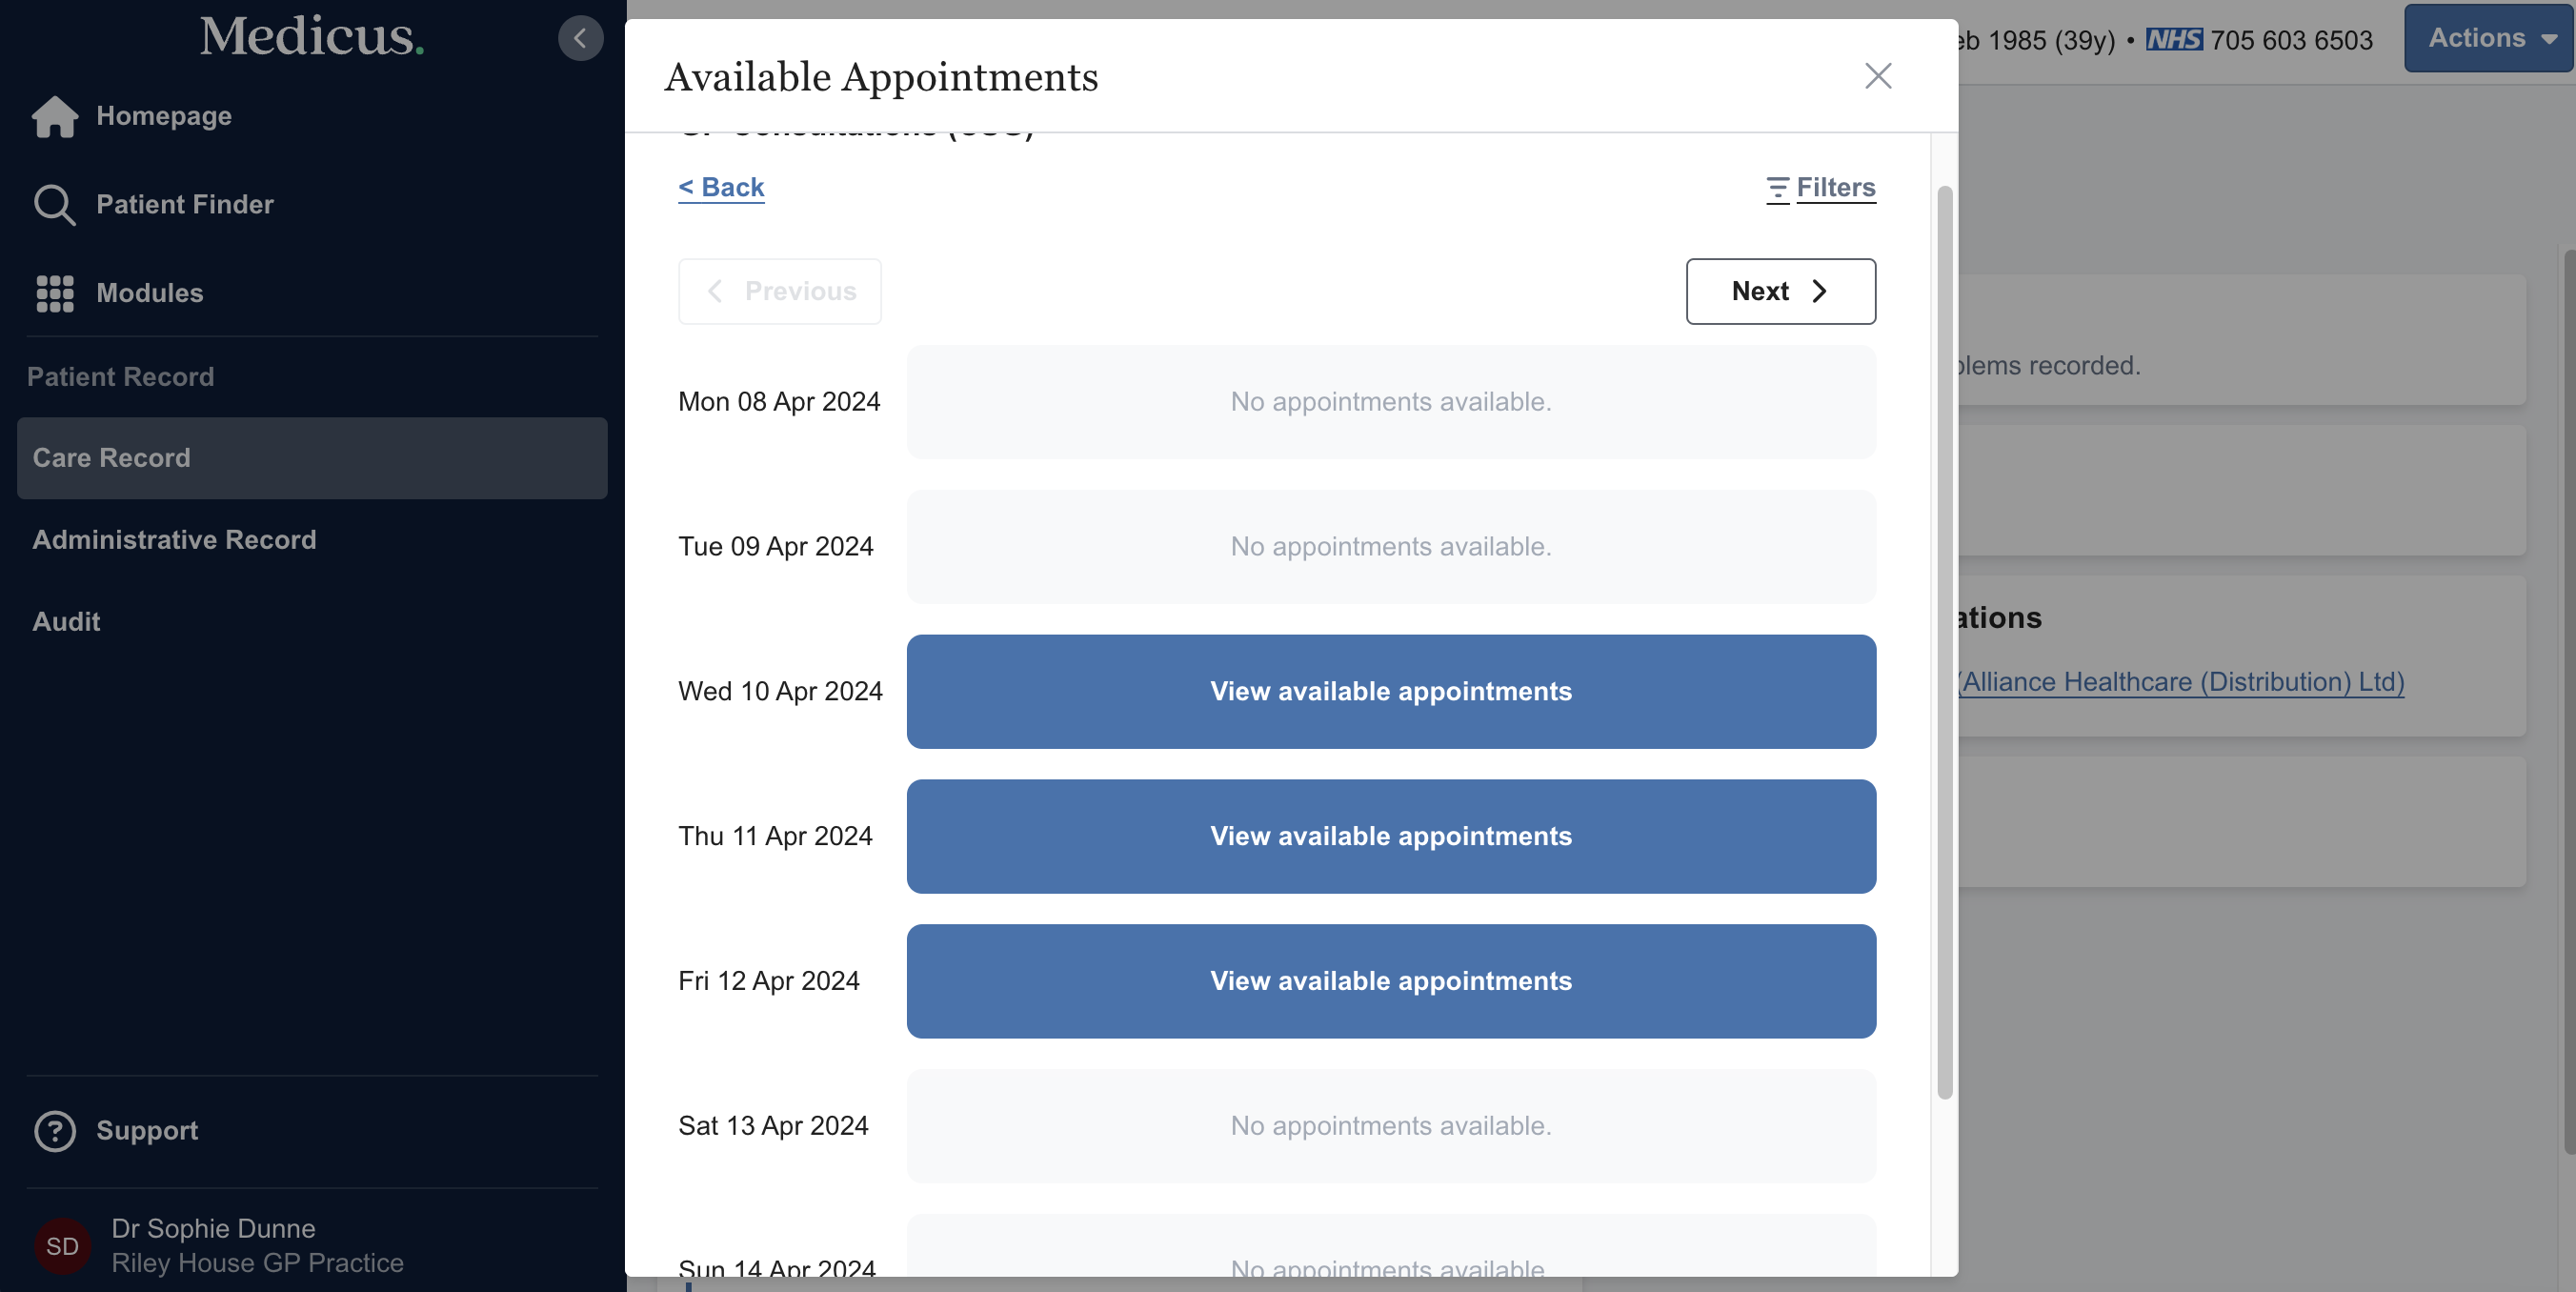Click the Back link

click(721, 187)
